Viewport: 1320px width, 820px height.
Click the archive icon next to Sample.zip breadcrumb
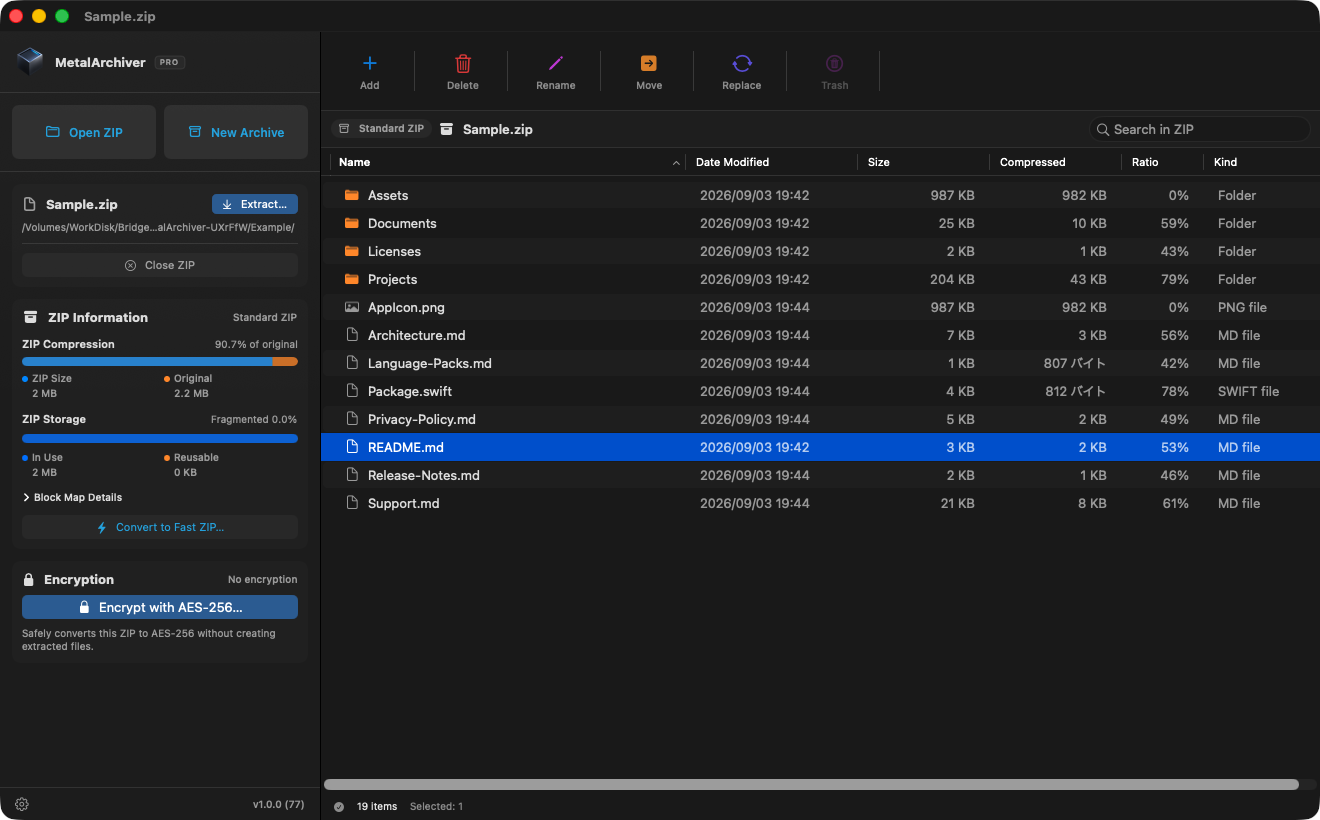click(x=446, y=129)
